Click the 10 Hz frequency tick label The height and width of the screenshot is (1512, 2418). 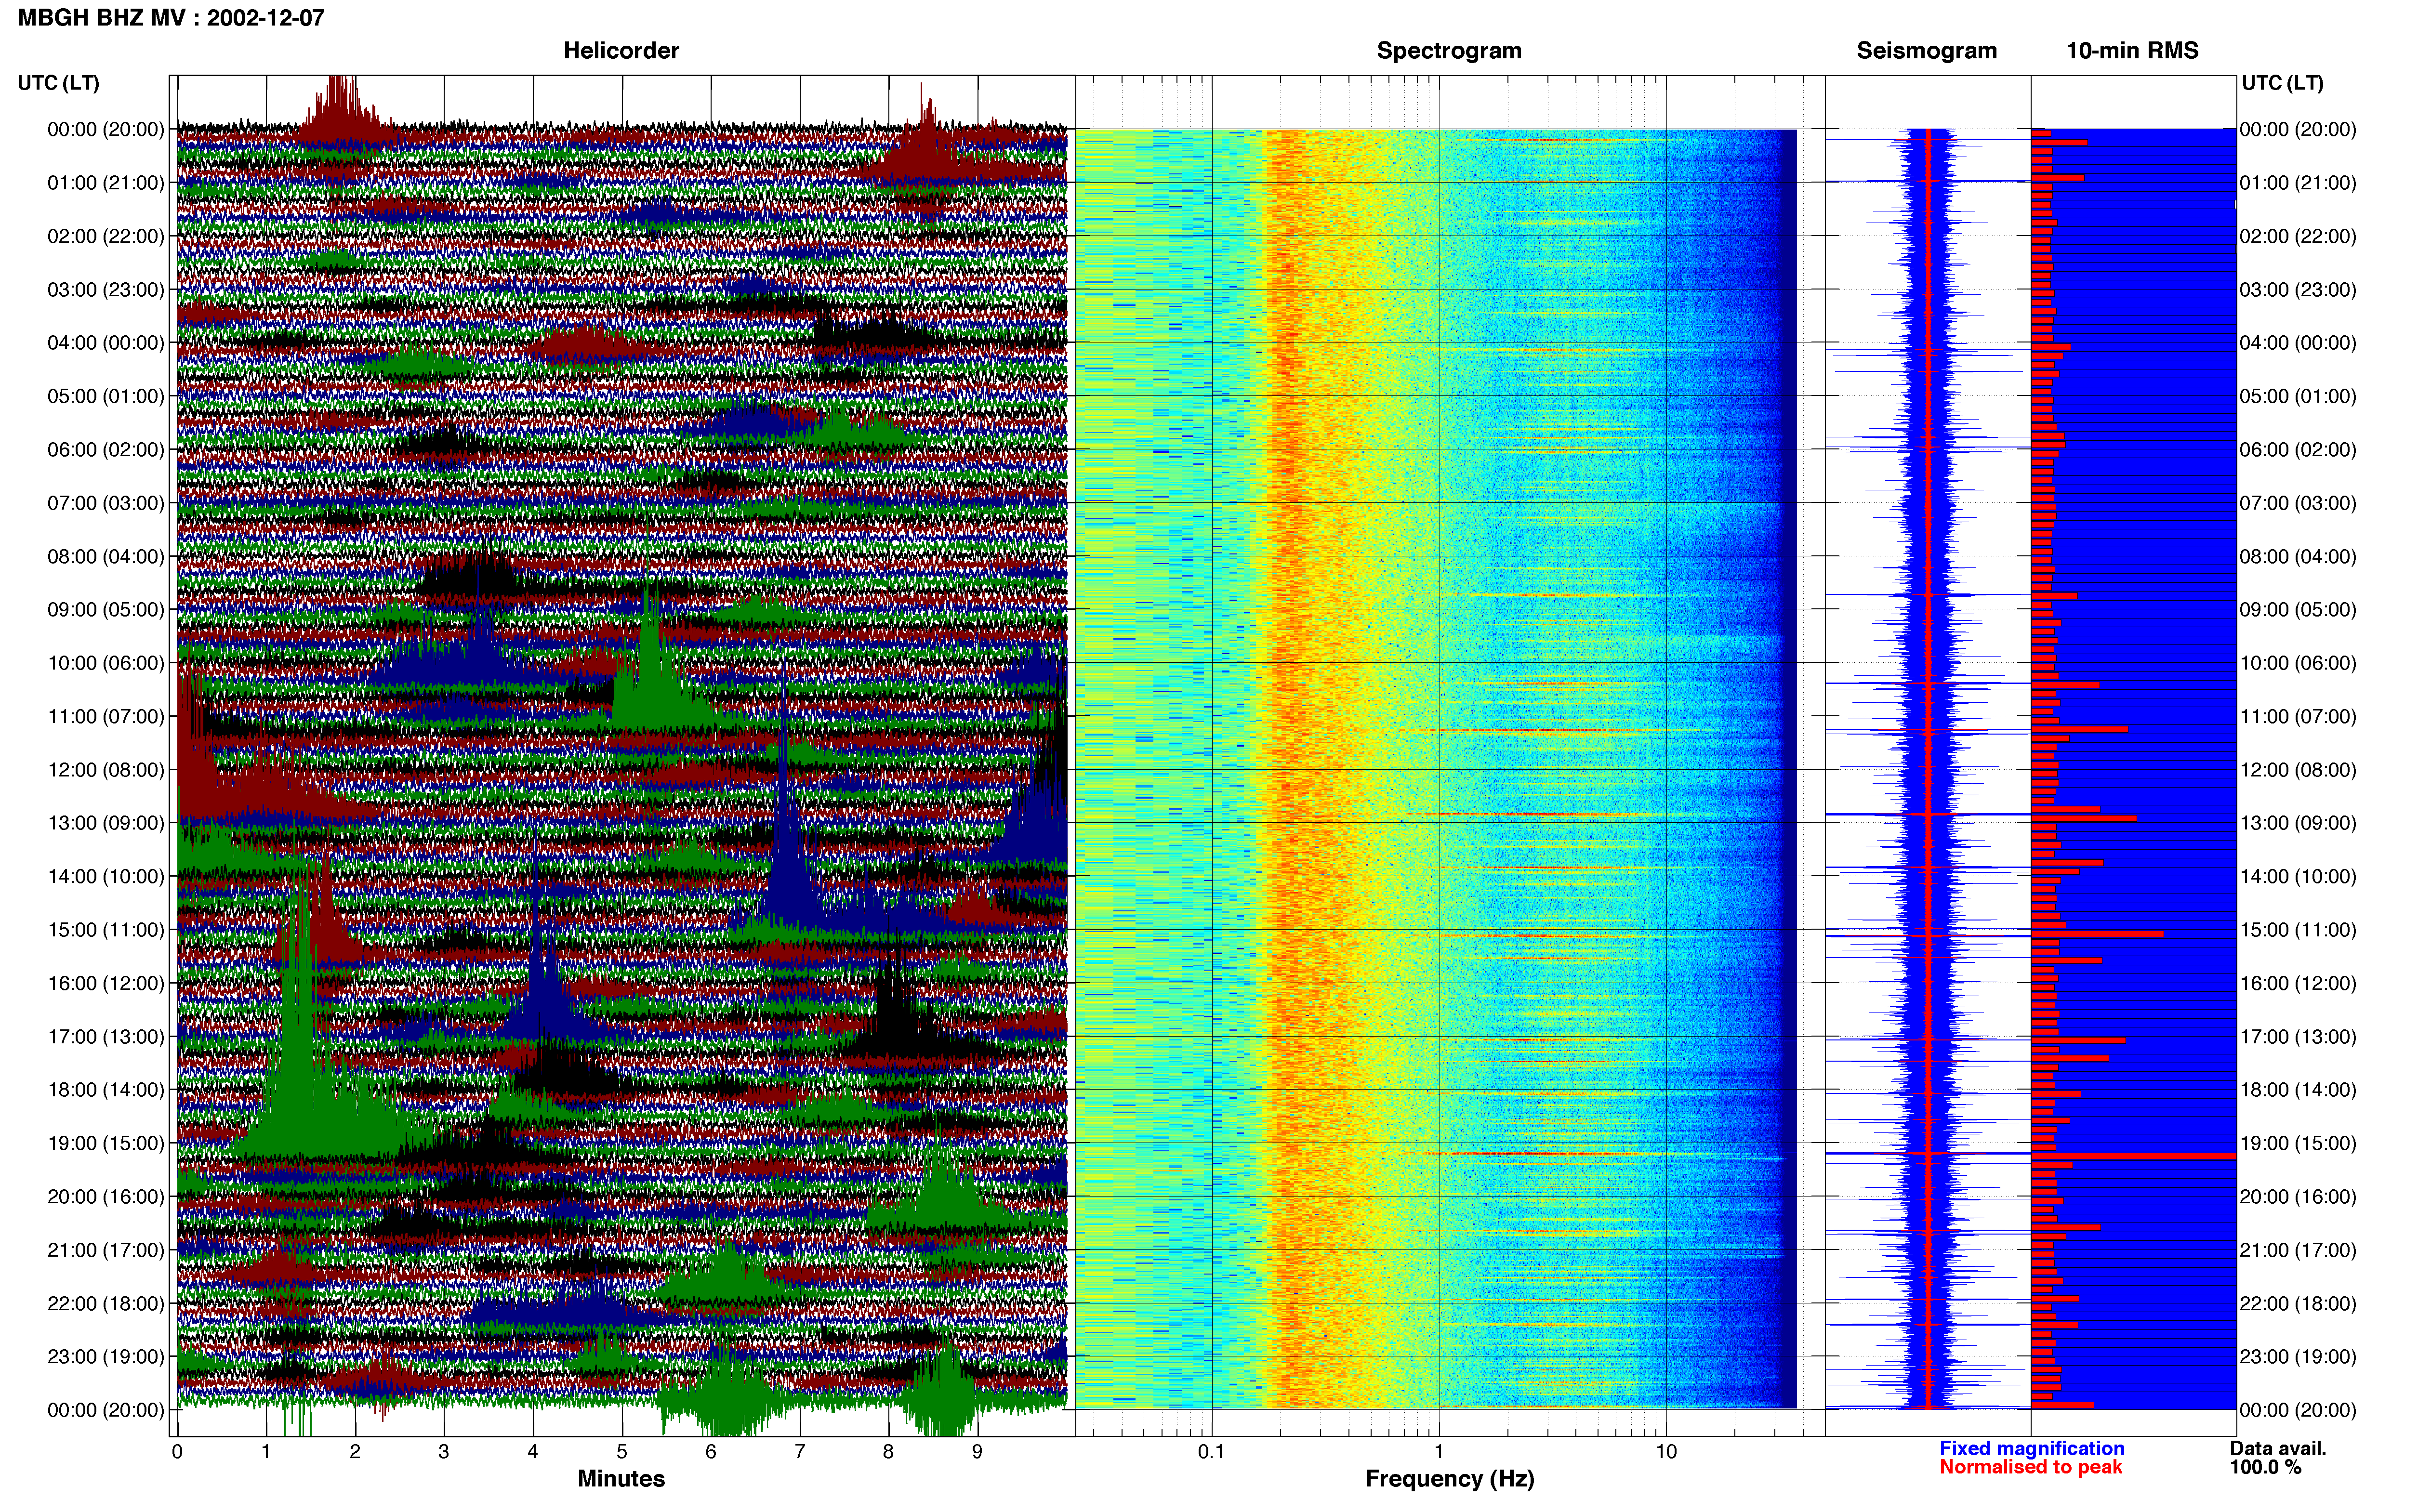coord(1666,1452)
